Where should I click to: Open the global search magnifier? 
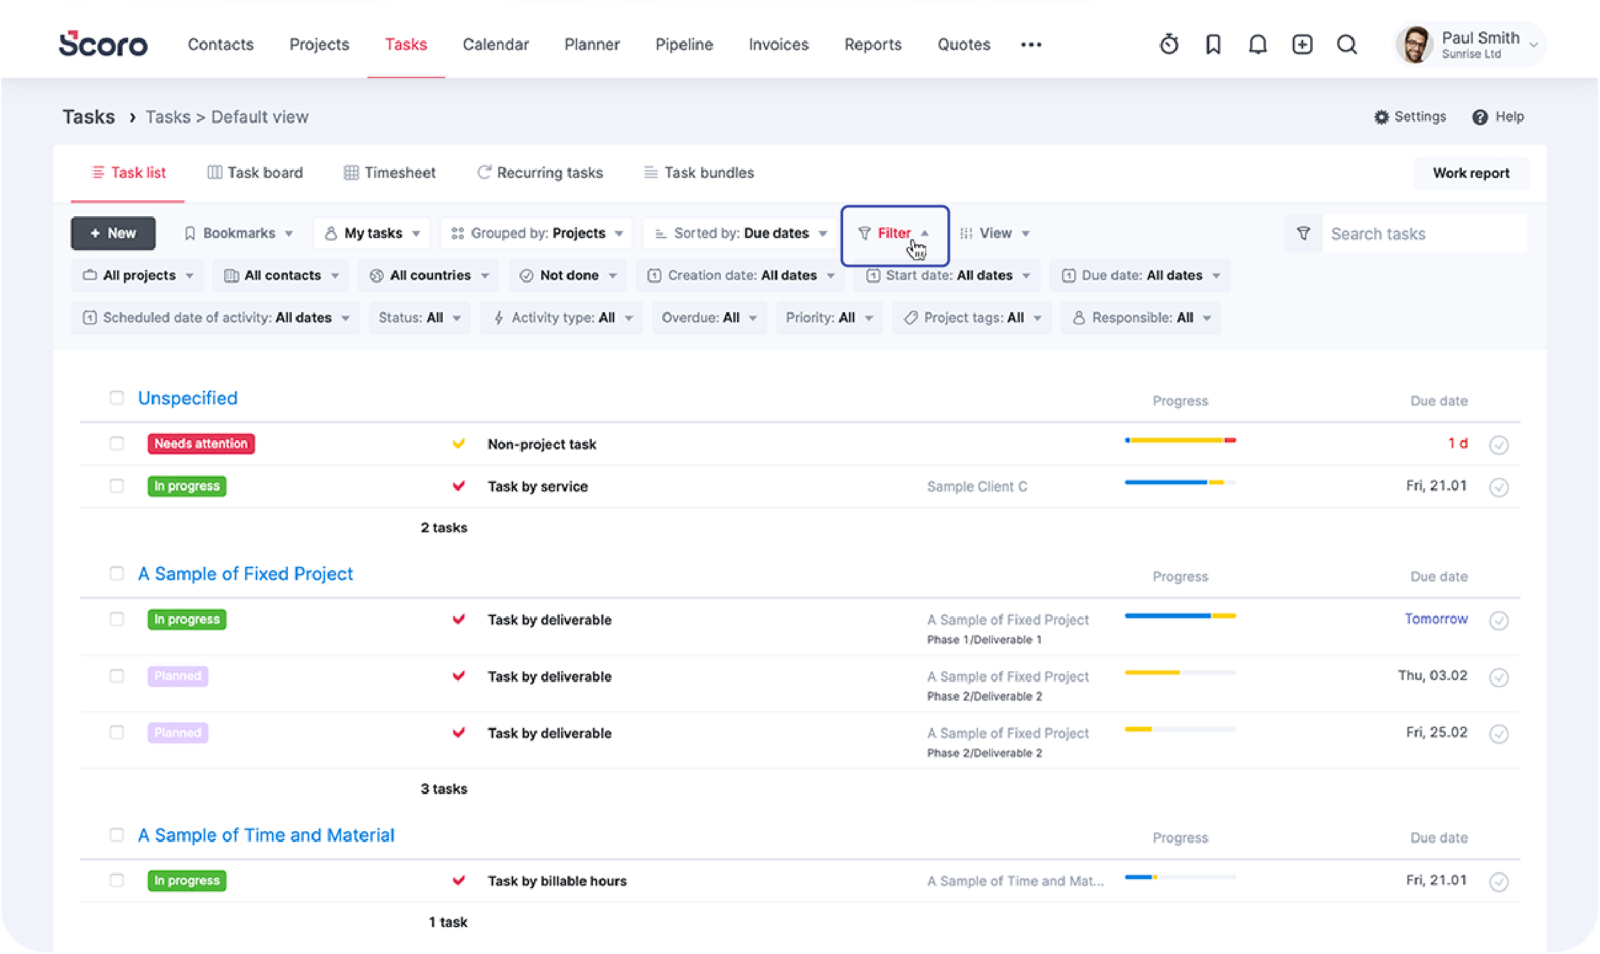[x=1346, y=44]
